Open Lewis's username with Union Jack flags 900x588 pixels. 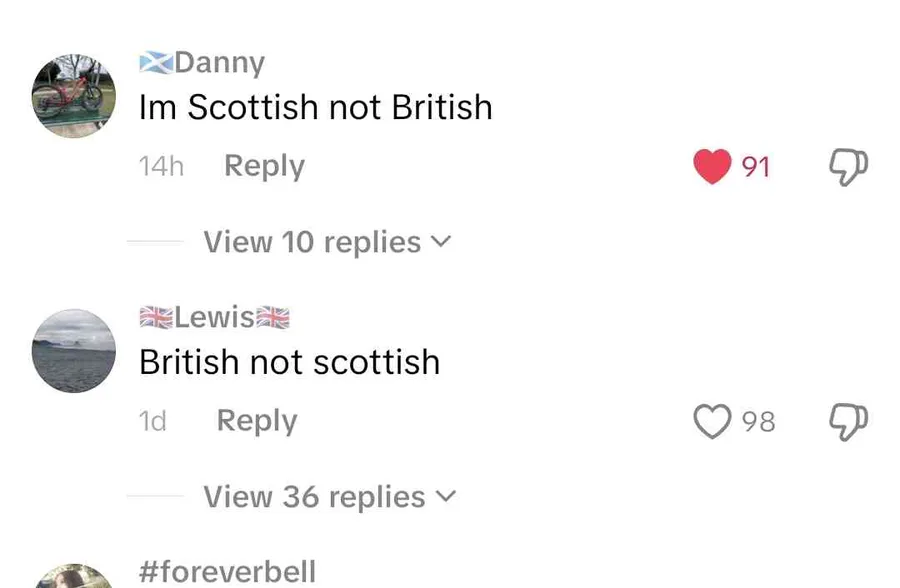pyautogui.click(x=214, y=317)
